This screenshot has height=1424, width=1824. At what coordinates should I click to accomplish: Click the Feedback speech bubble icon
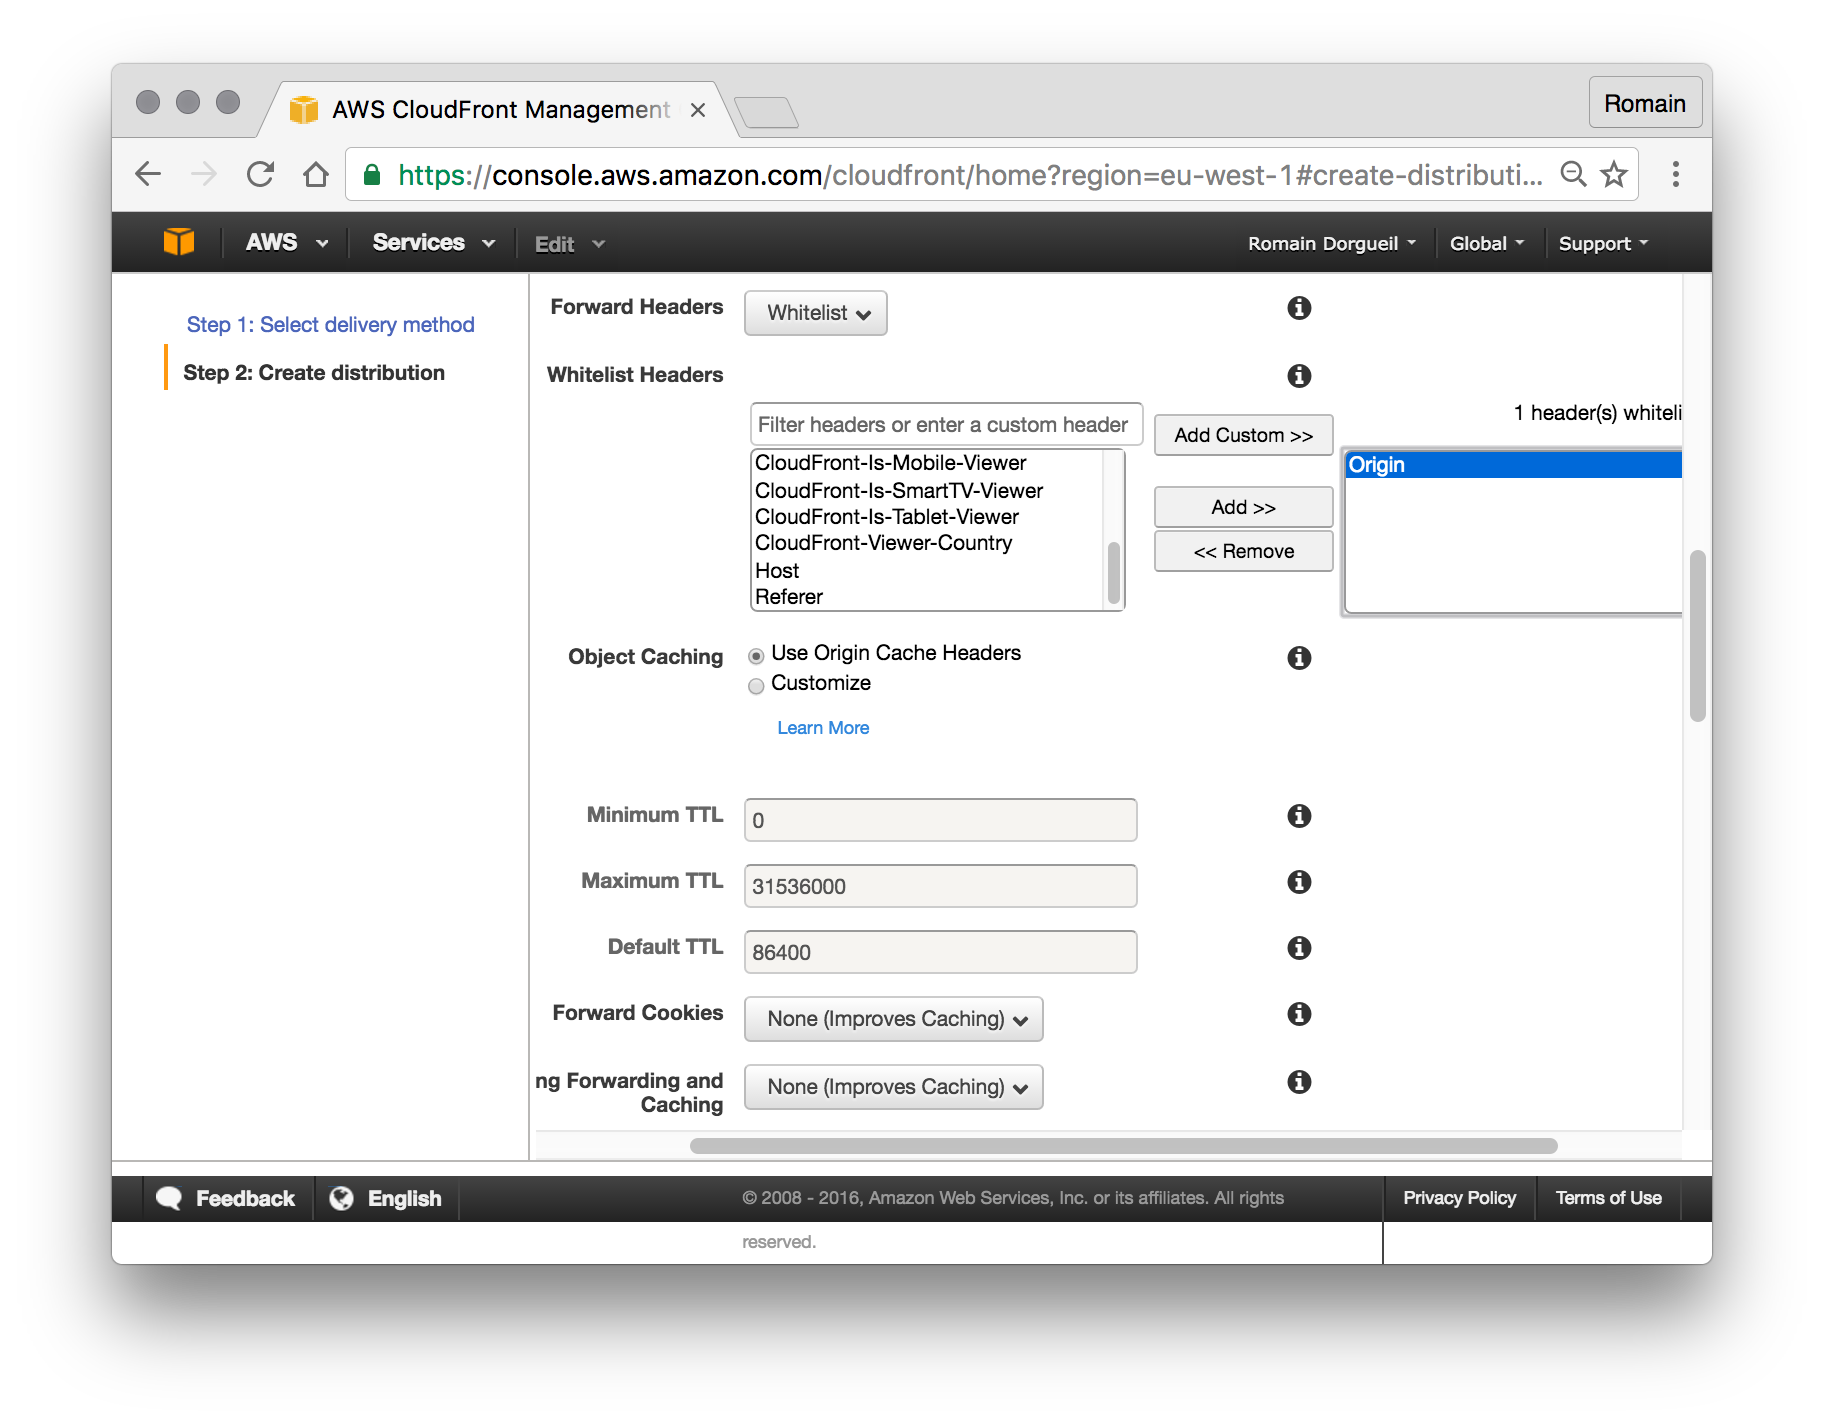coord(170,1197)
